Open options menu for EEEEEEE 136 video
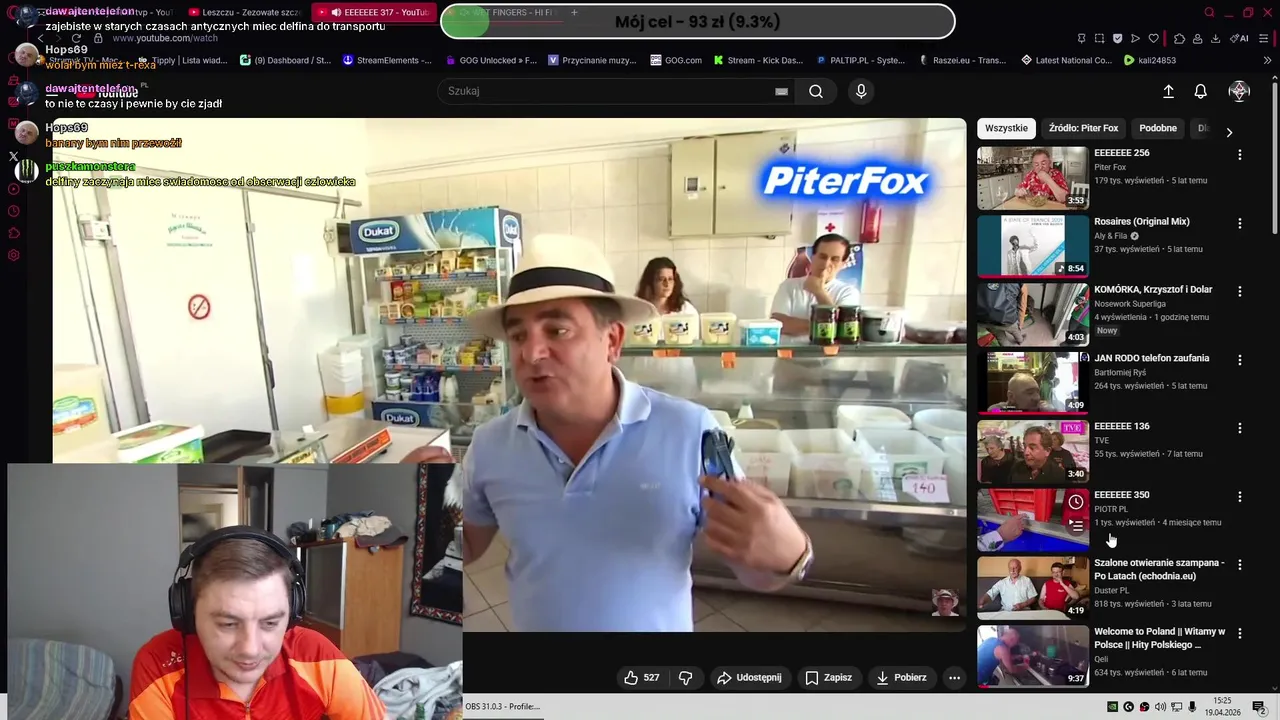The width and height of the screenshot is (1280, 720). pyautogui.click(x=1239, y=428)
